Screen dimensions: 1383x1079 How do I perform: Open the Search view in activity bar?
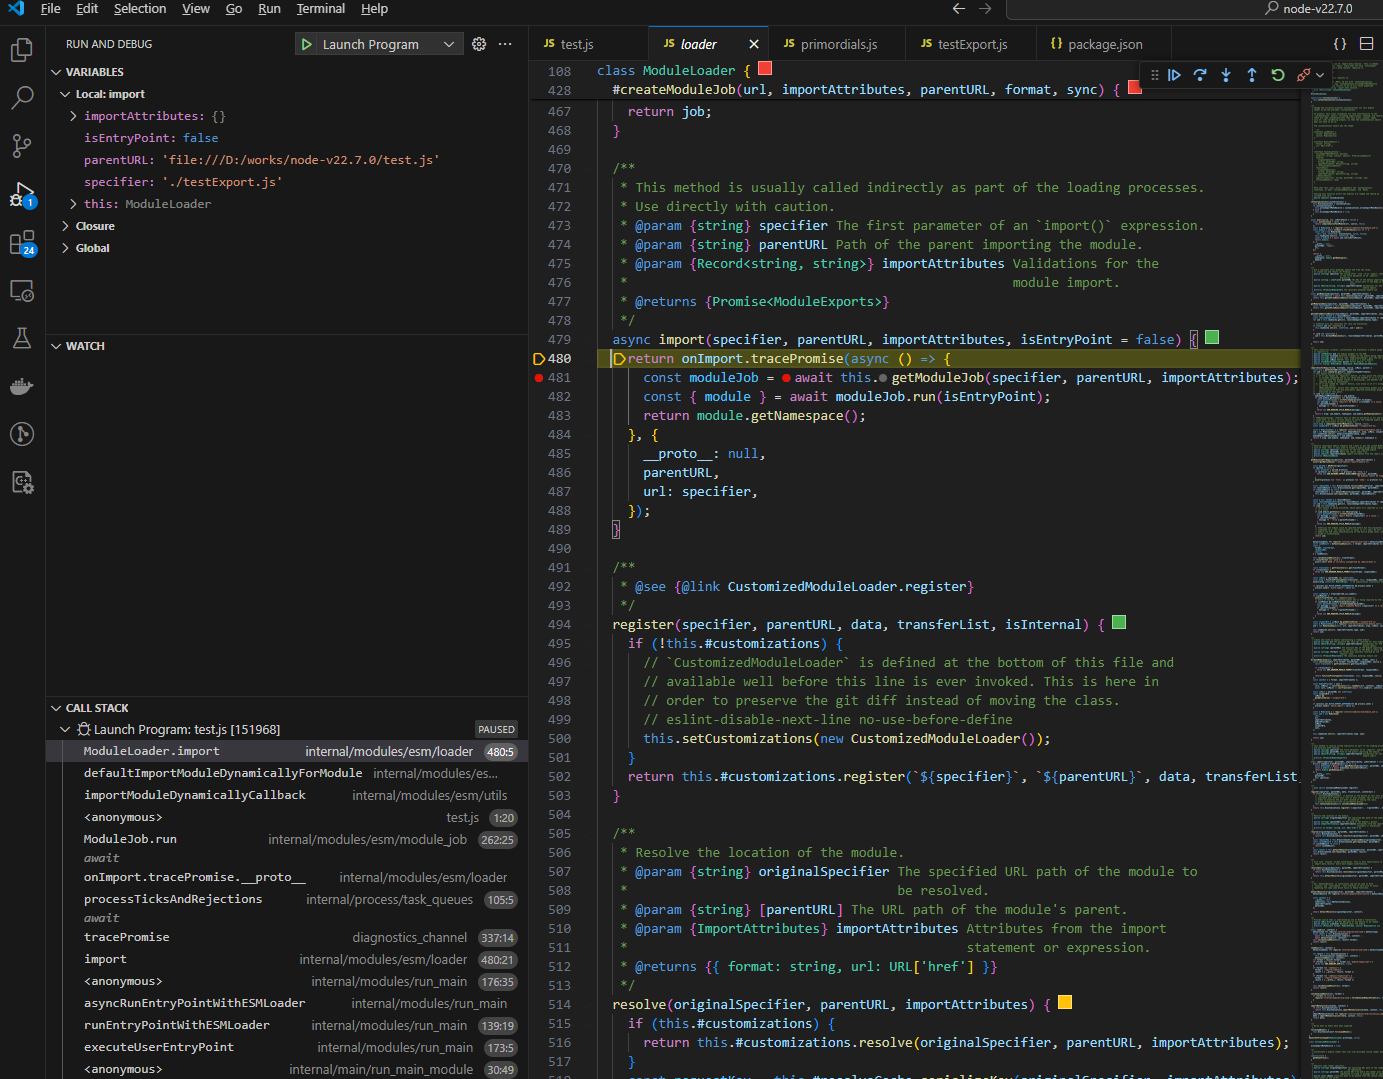22,98
